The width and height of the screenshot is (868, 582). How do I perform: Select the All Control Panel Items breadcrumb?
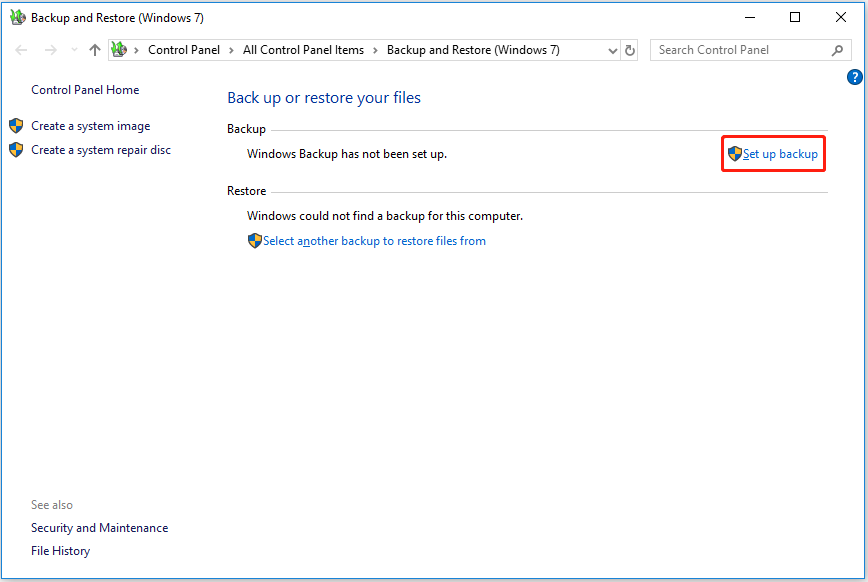(x=303, y=50)
